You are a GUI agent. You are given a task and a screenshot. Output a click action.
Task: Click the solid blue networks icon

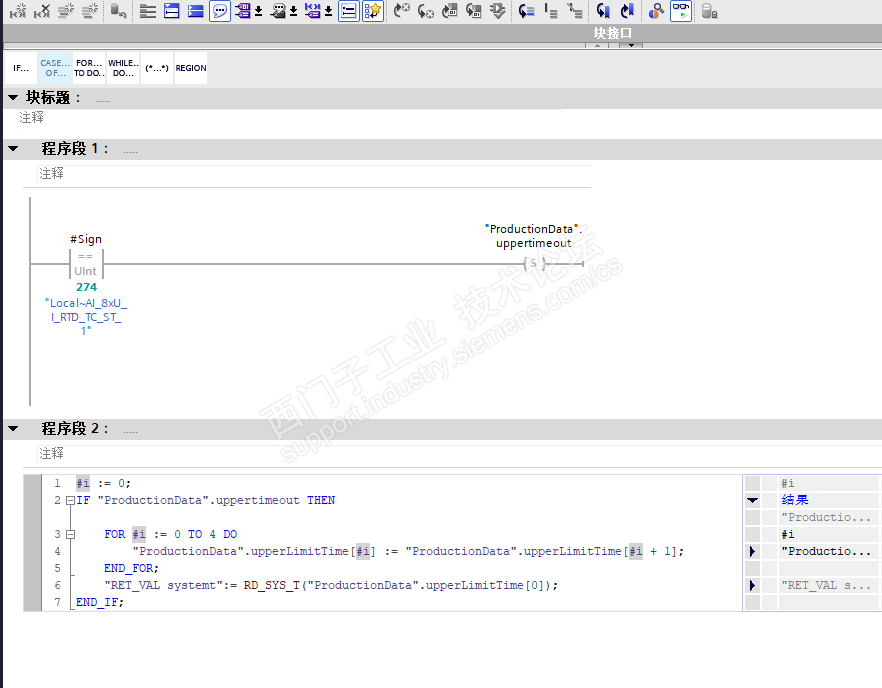click(196, 11)
